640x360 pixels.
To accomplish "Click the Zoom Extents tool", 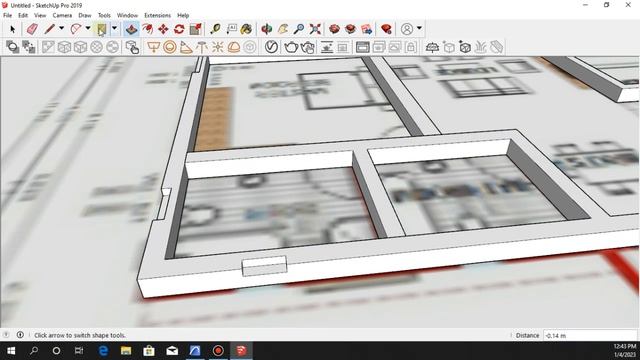I will 315,29.
